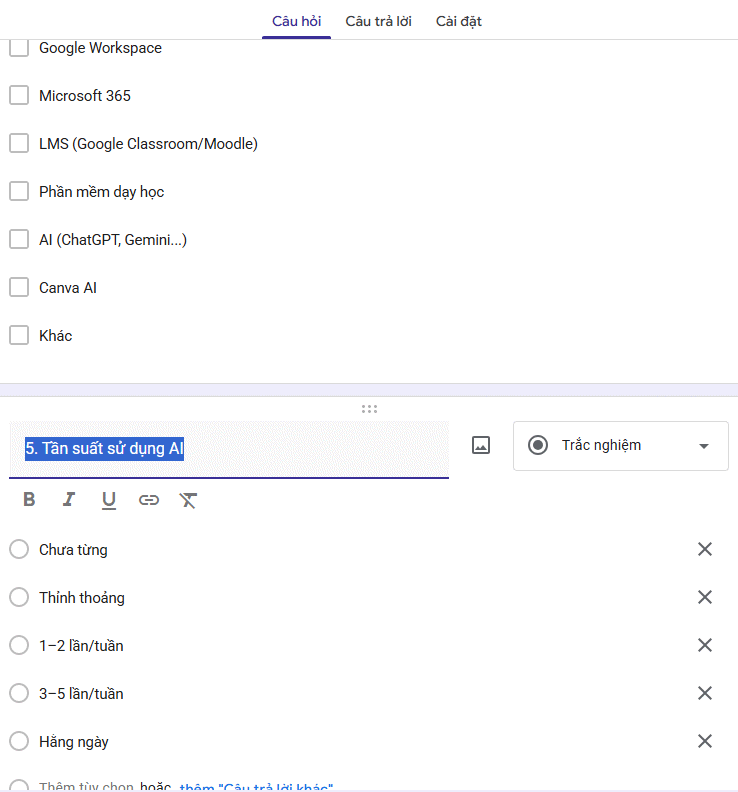This screenshot has width=738, height=792.
Task: Click the 'Microsoft 365' option label
Action: coord(85,95)
